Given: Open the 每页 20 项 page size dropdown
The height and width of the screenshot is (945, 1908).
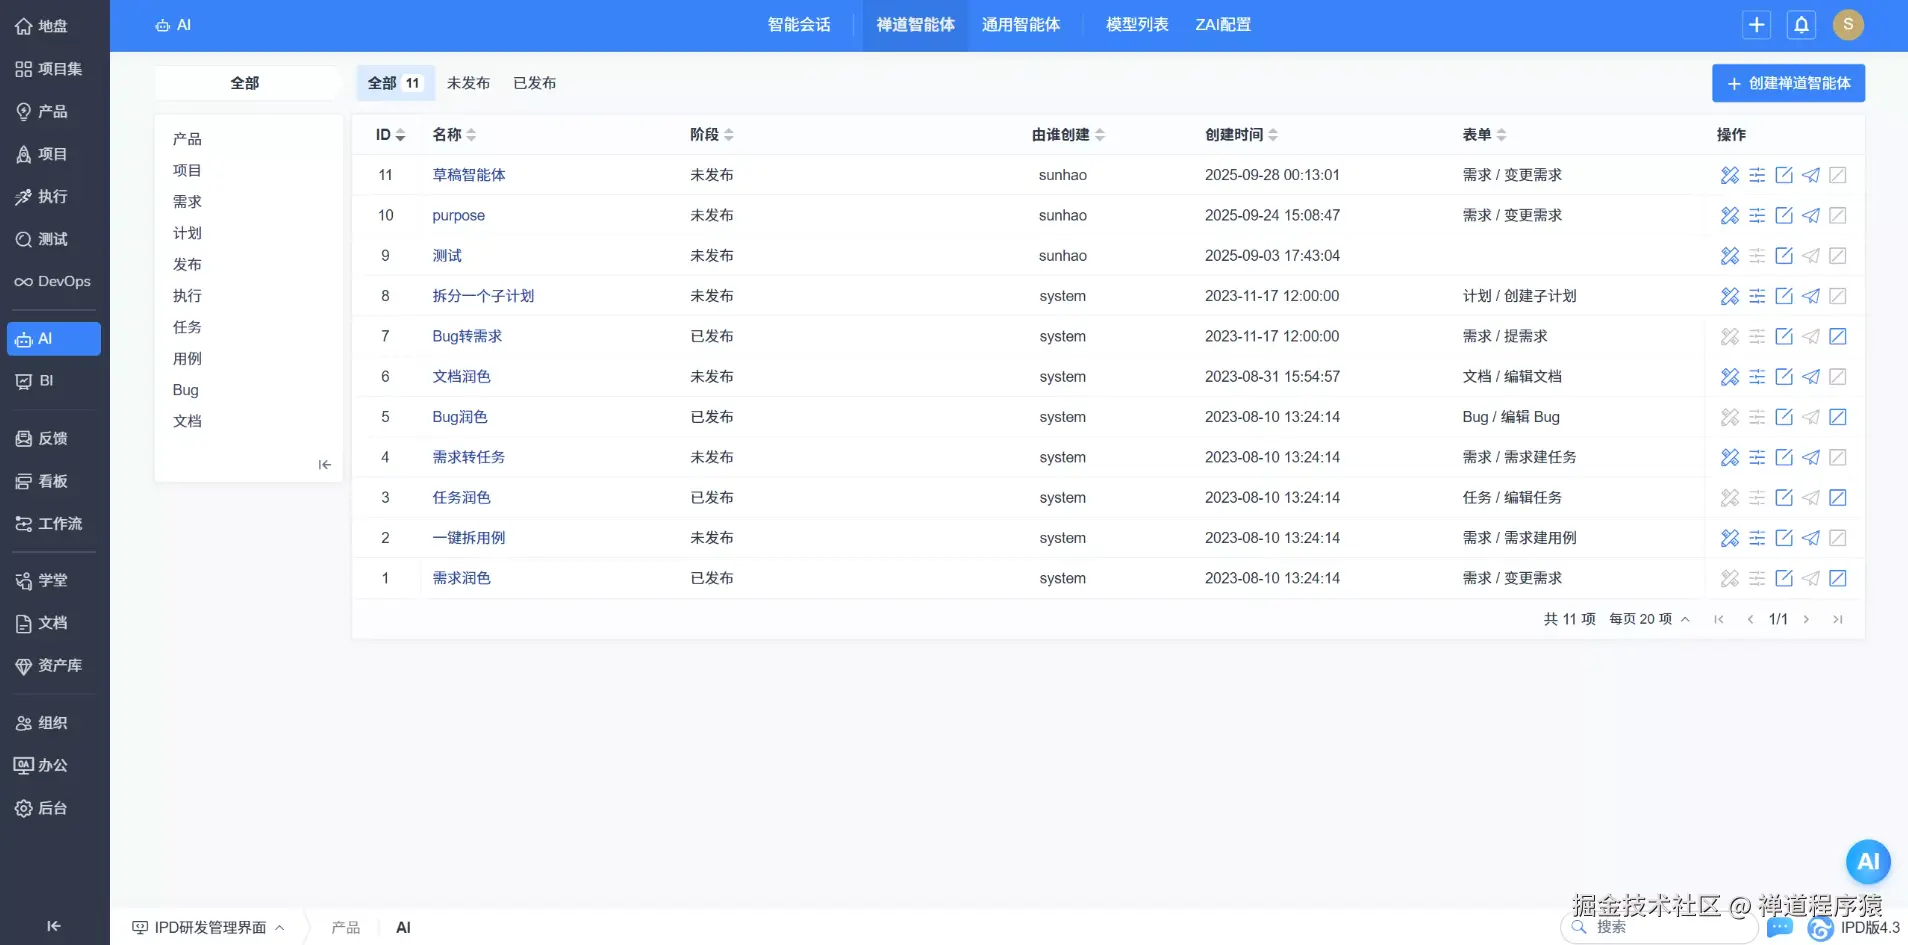Looking at the screenshot, I should tap(1646, 618).
